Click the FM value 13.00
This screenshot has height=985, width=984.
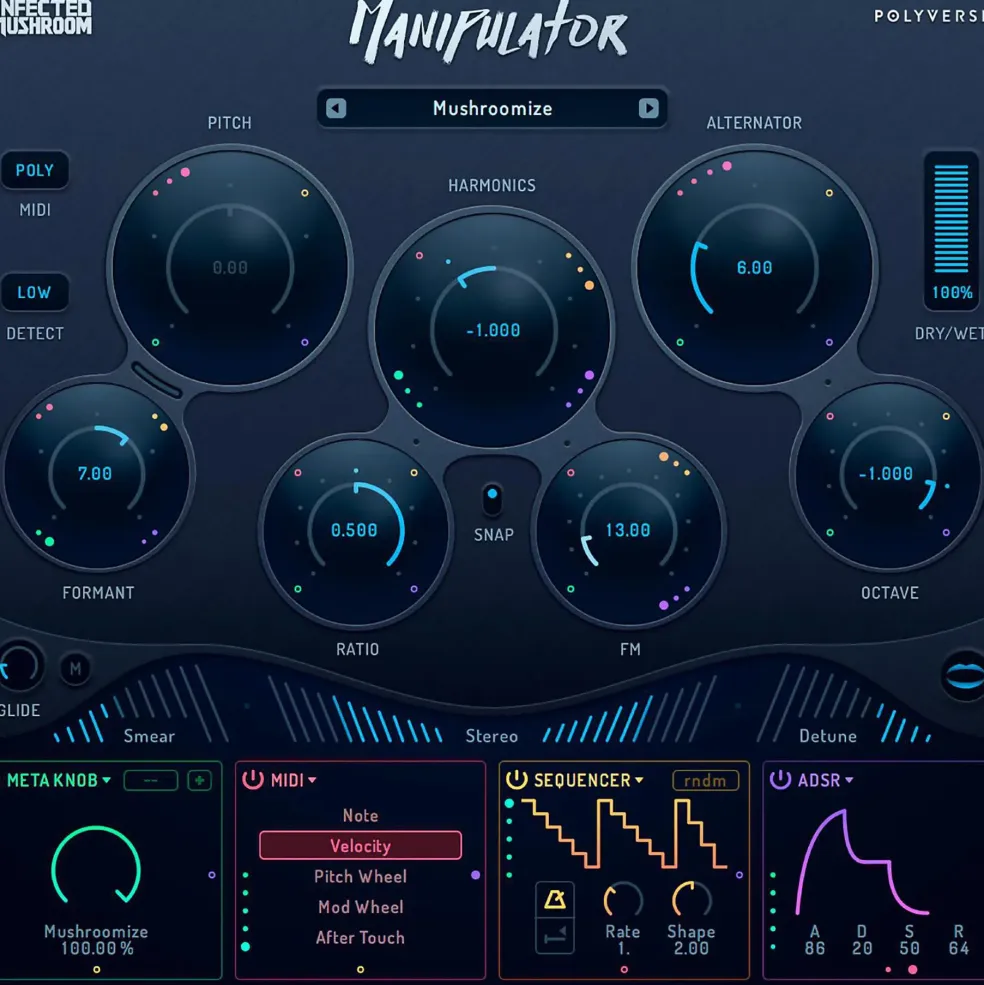click(628, 530)
